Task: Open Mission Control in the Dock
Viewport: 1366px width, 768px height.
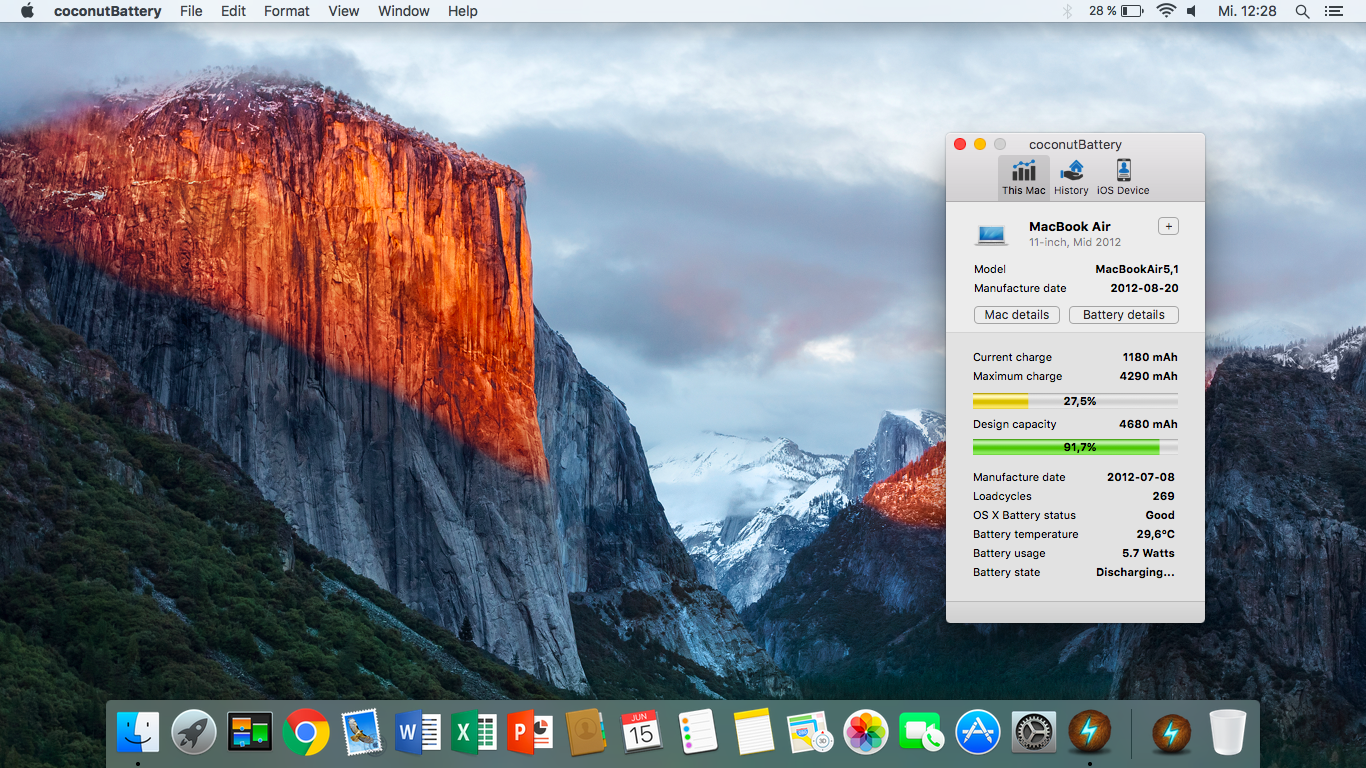Action: pos(250,732)
